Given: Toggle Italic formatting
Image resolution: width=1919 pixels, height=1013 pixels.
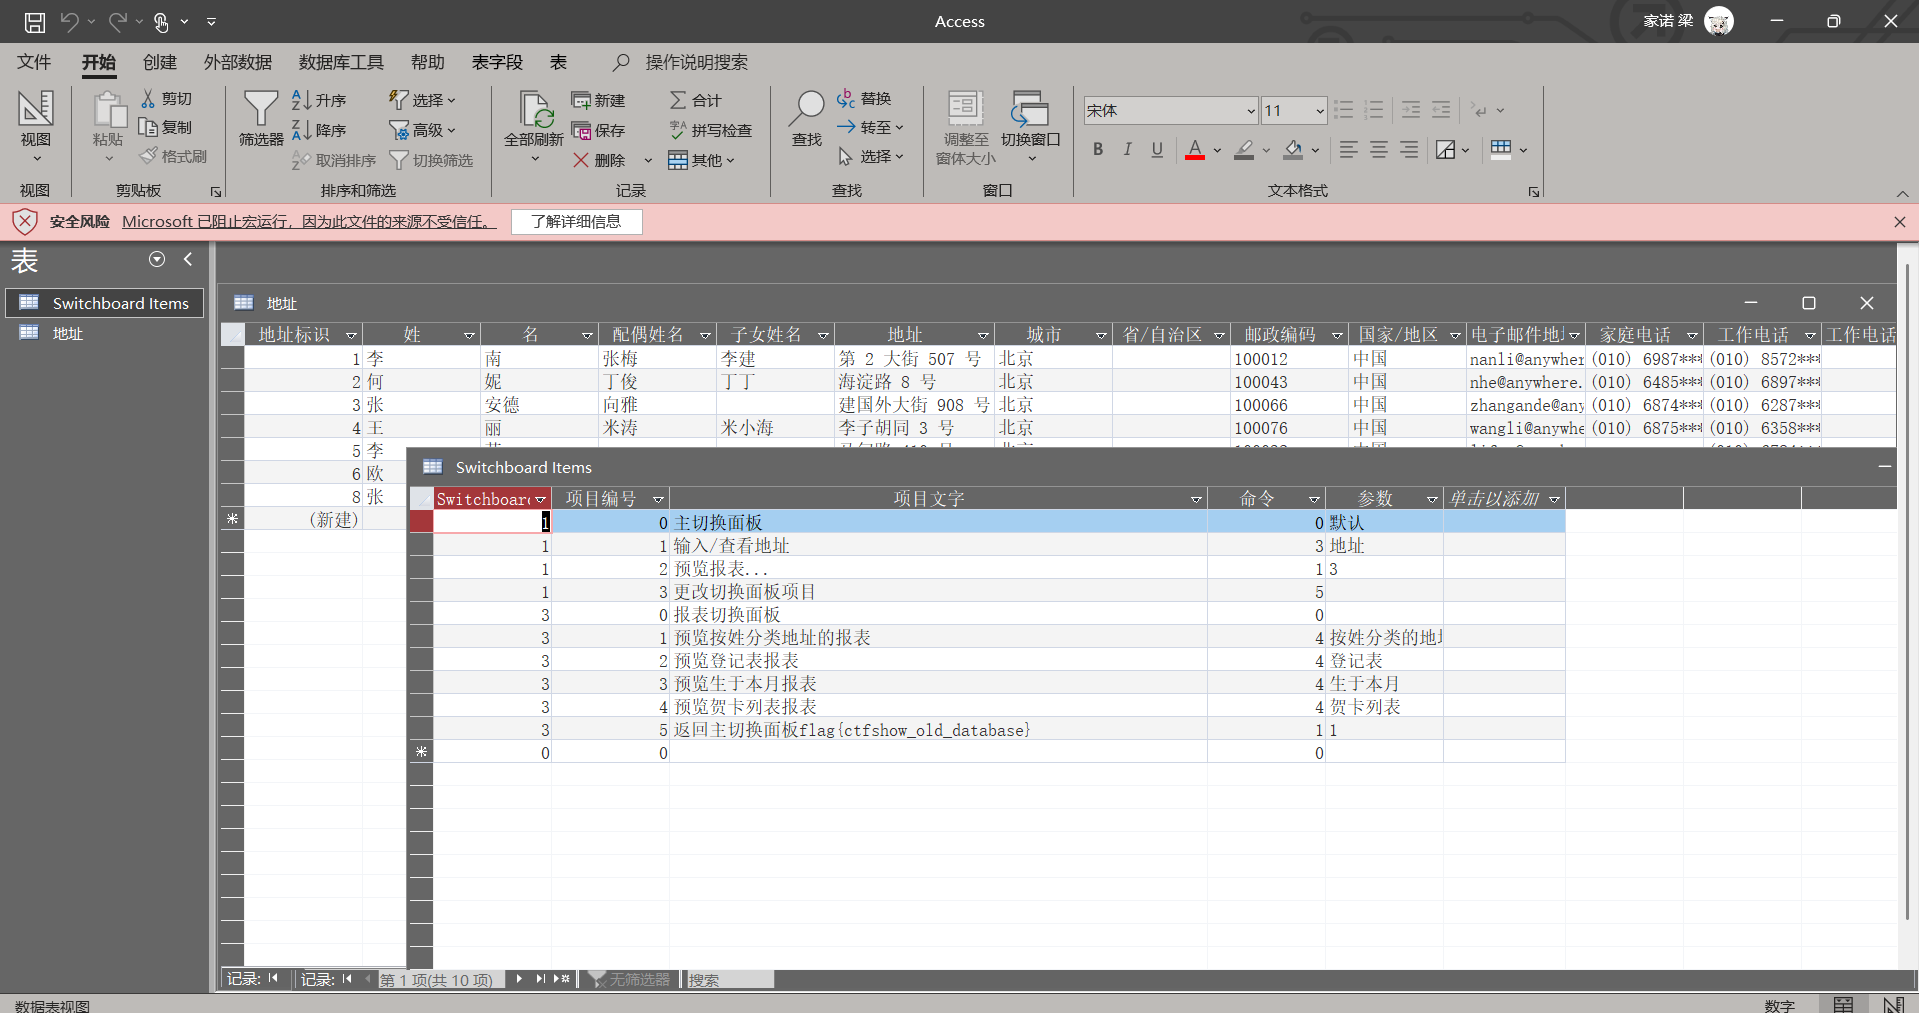Looking at the screenshot, I should click(1128, 150).
